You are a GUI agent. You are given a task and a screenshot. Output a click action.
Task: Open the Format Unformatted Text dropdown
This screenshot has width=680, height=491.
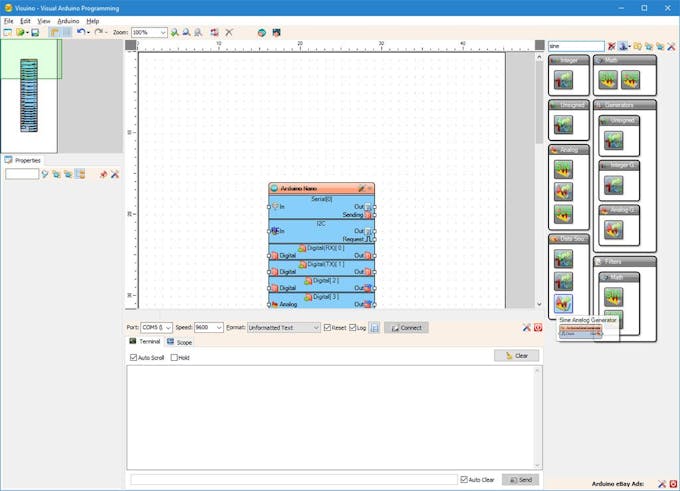(316, 327)
